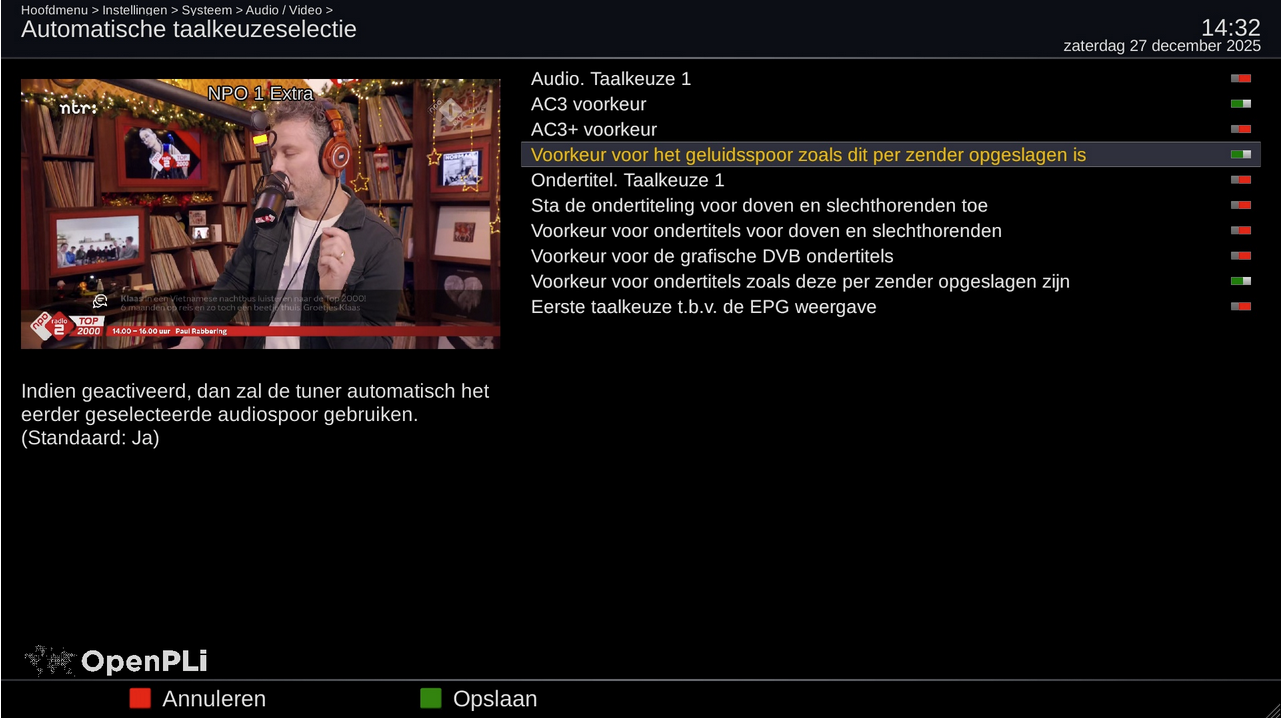Screen dimensions: 1282x718
Task: Toggle ondertiteling voor doven en slechthorenden toe
Action: pos(1241,205)
